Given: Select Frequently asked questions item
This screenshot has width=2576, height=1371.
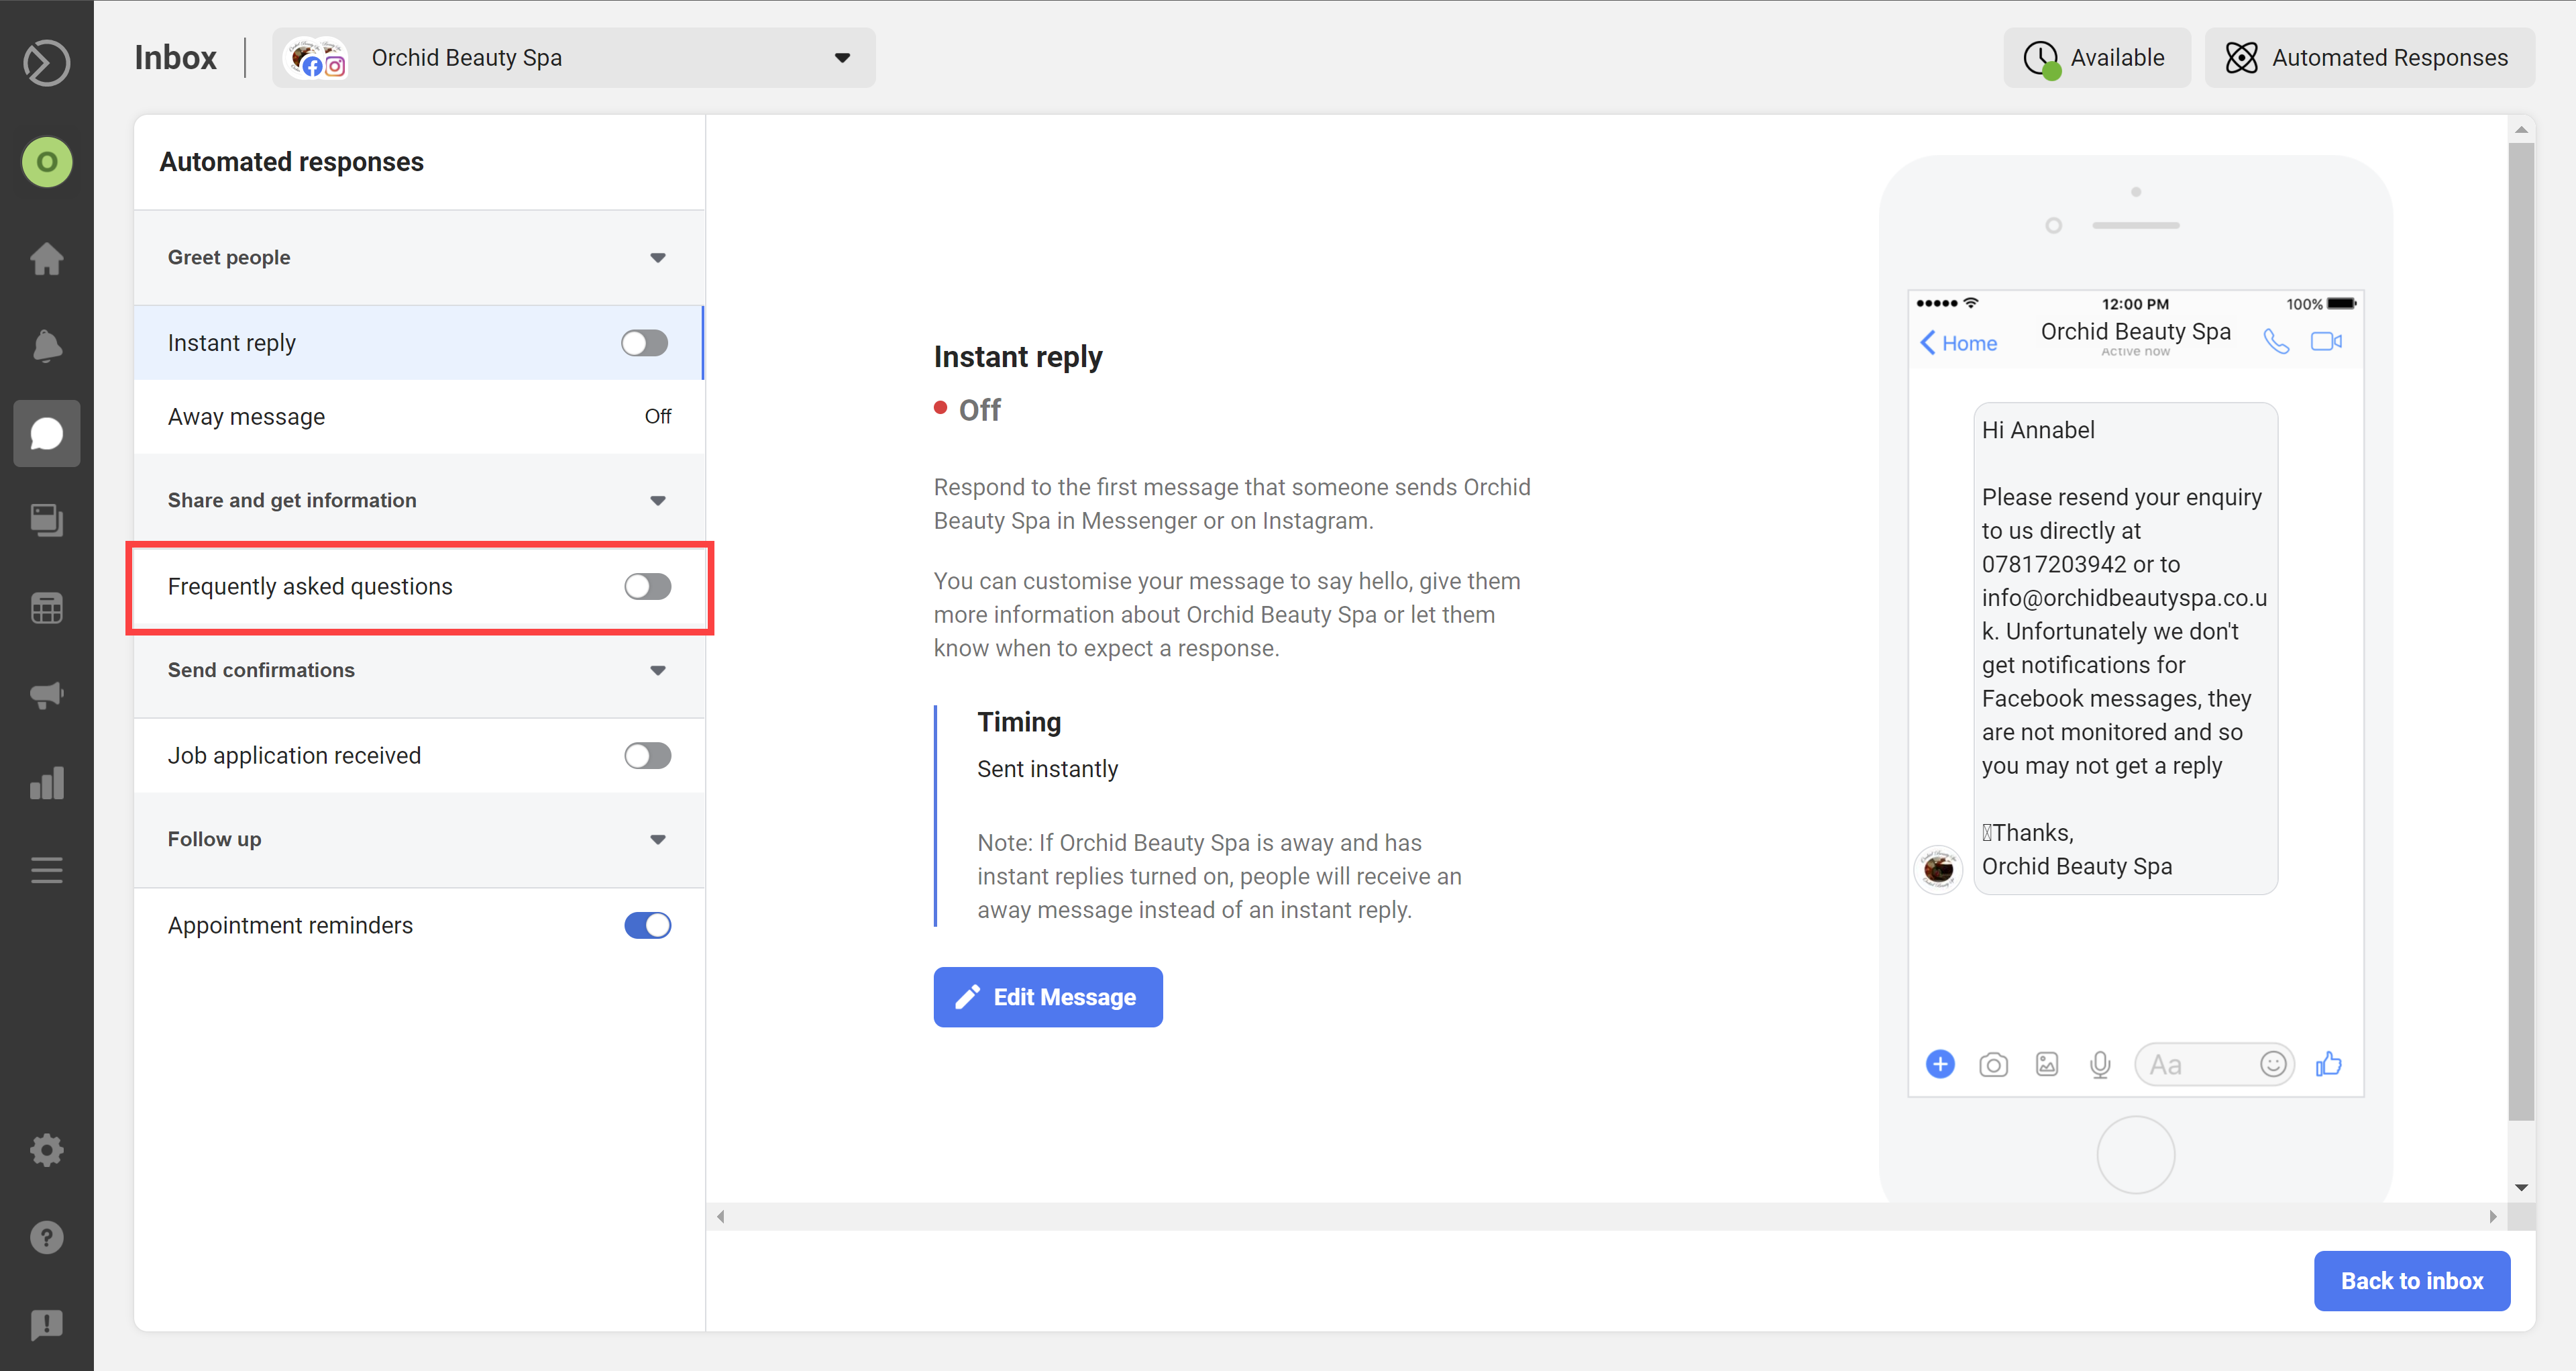Looking at the screenshot, I should coord(419,587).
